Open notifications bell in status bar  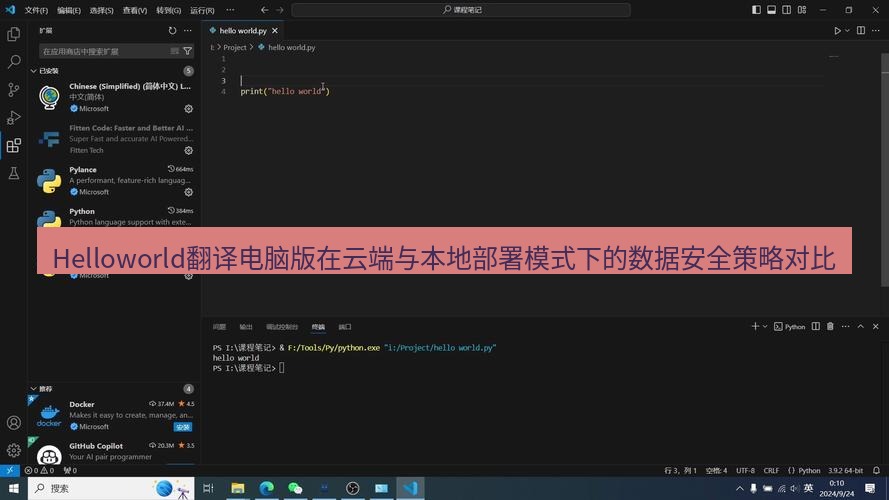coord(876,471)
